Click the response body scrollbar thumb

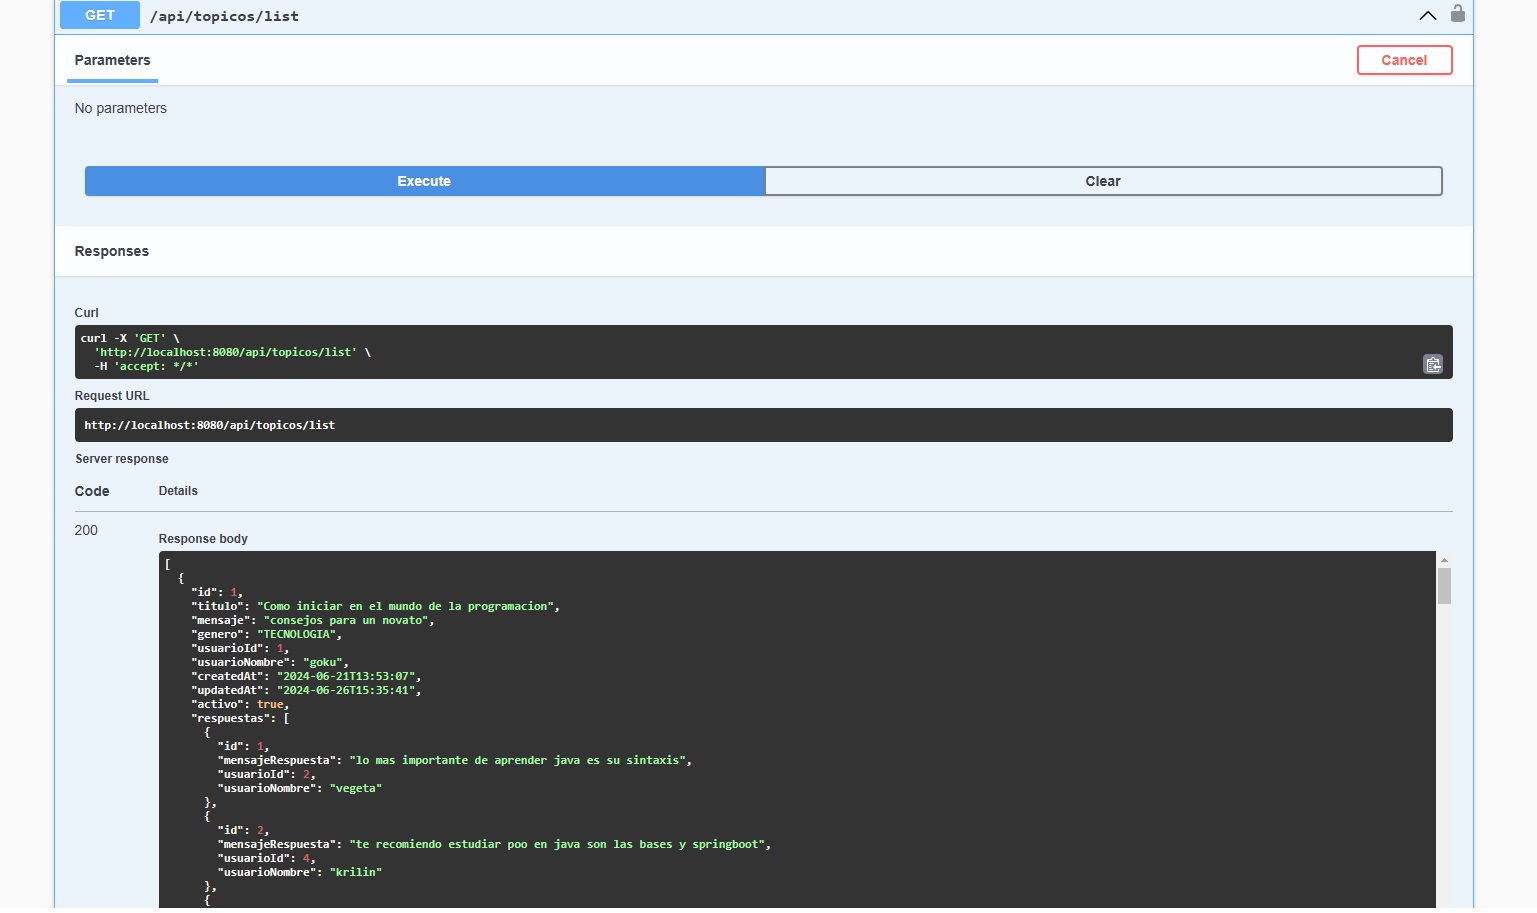(1444, 586)
